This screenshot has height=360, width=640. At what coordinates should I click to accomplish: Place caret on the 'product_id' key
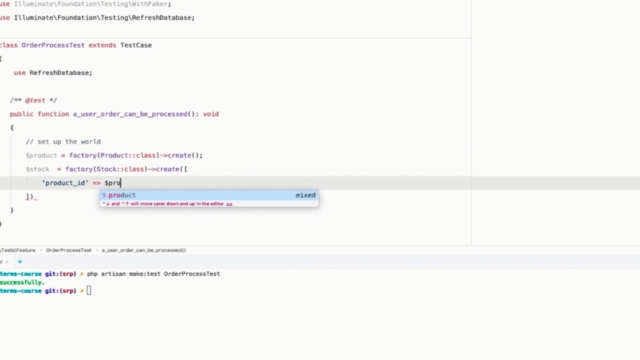[65, 183]
